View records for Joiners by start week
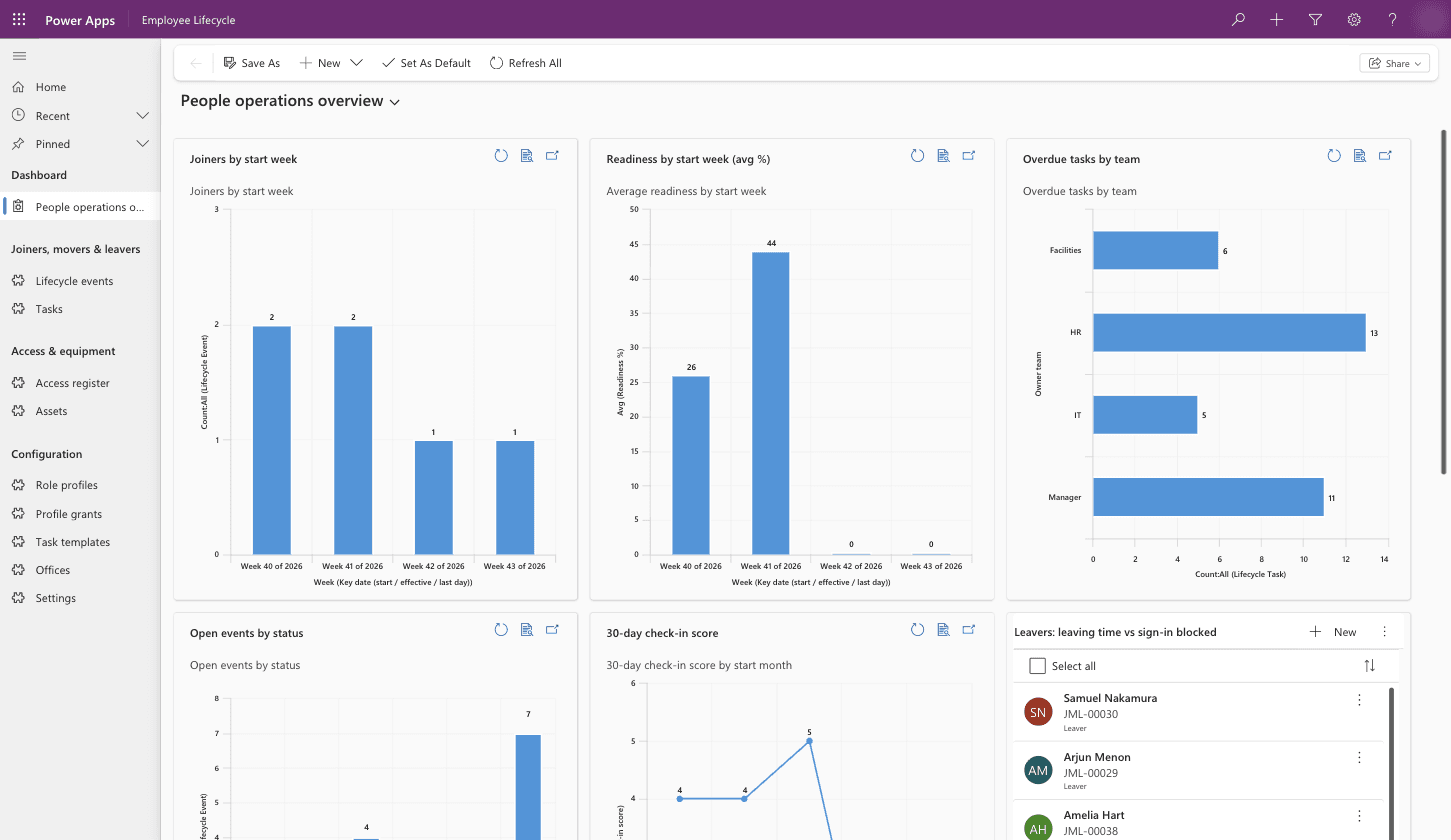This screenshot has height=840, width=1451. pyautogui.click(x=527, y=156)
